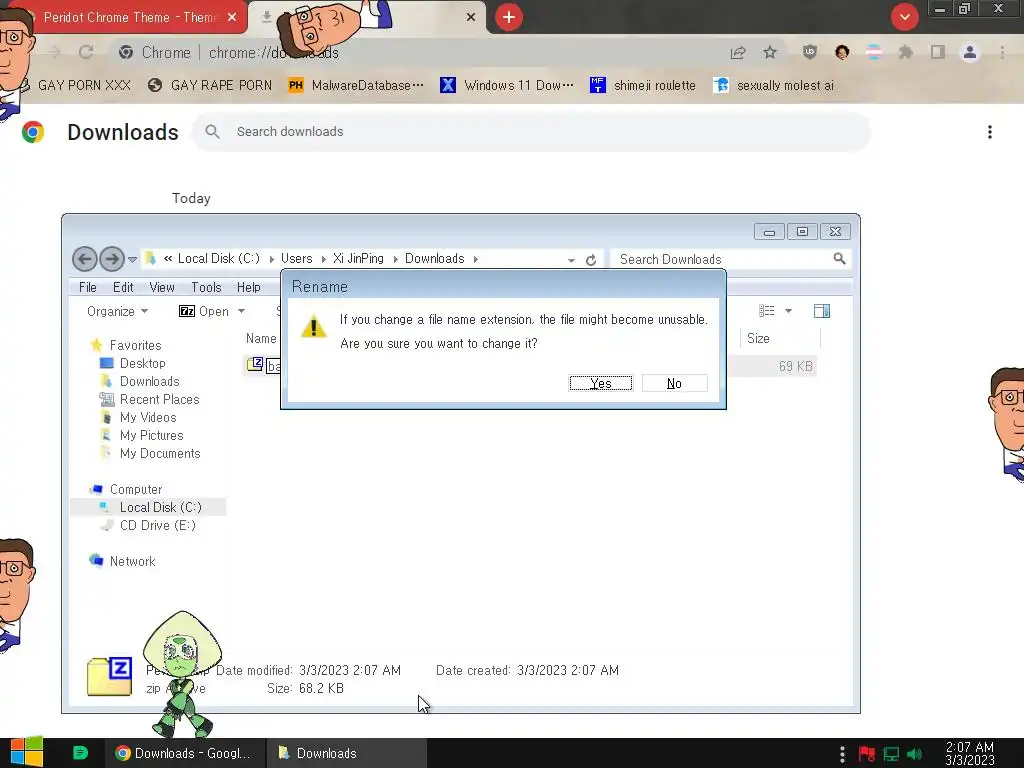Change view layout icon in Explorer

coord(767,311)
